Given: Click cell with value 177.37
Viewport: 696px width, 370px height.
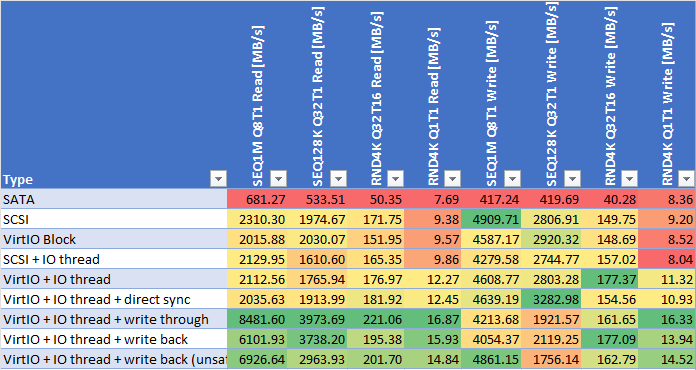Looking at the screenshot, I should (x=609, y=279).
